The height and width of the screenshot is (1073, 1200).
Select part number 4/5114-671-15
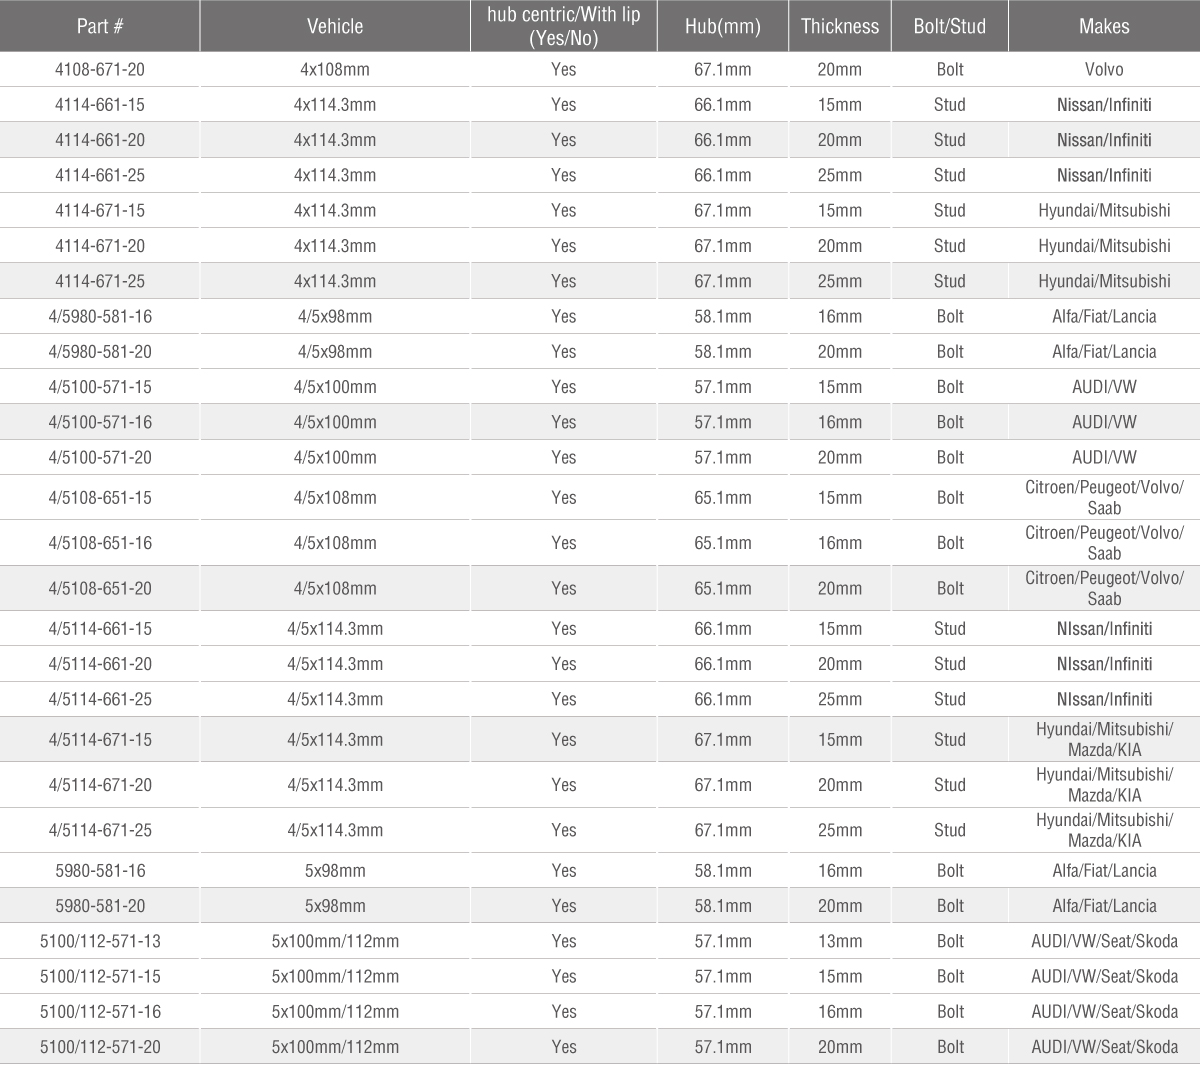click(100, 739)
